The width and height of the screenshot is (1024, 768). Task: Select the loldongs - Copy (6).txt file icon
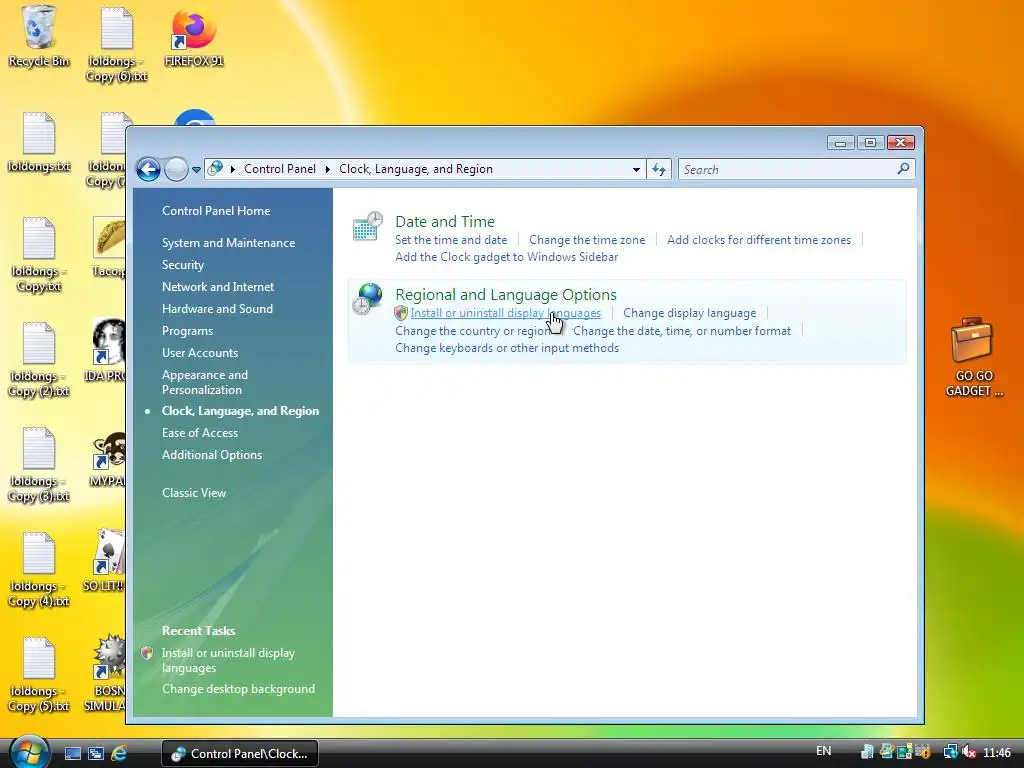[116, 43]
